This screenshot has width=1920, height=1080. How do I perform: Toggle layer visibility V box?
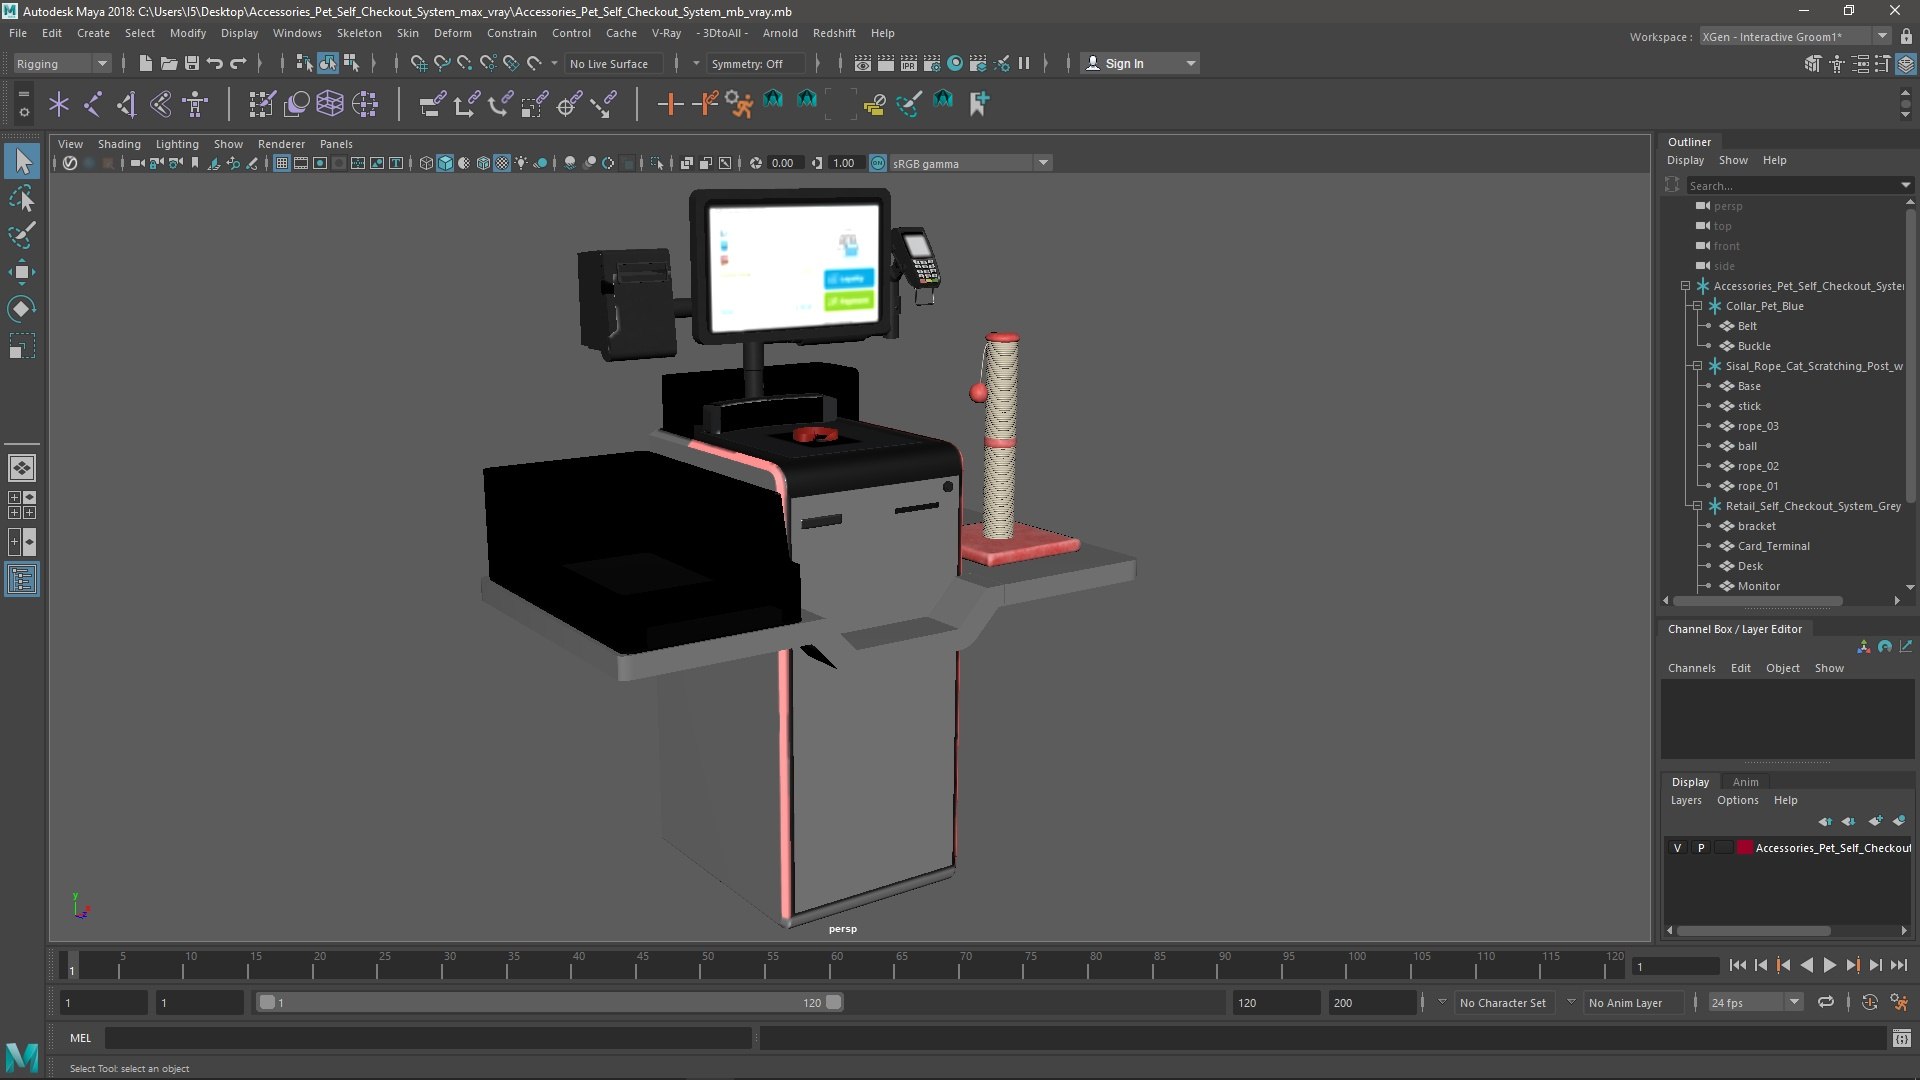tap(1677, 848)
